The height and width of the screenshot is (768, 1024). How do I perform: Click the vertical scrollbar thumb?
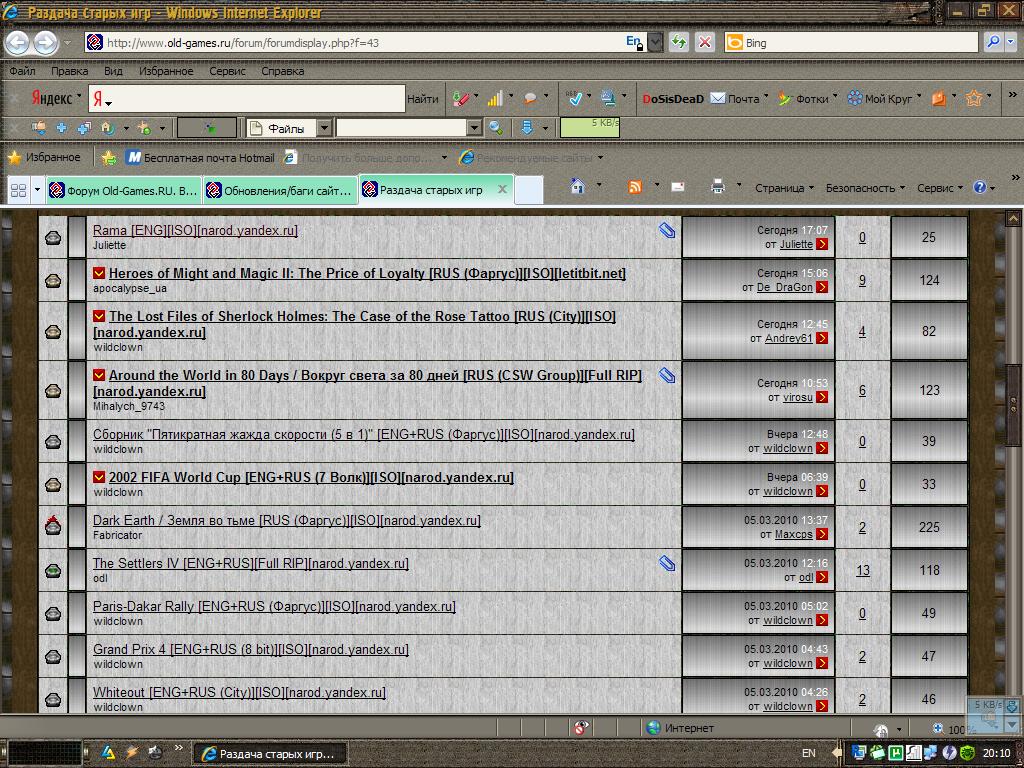[x=1013, y=405]
